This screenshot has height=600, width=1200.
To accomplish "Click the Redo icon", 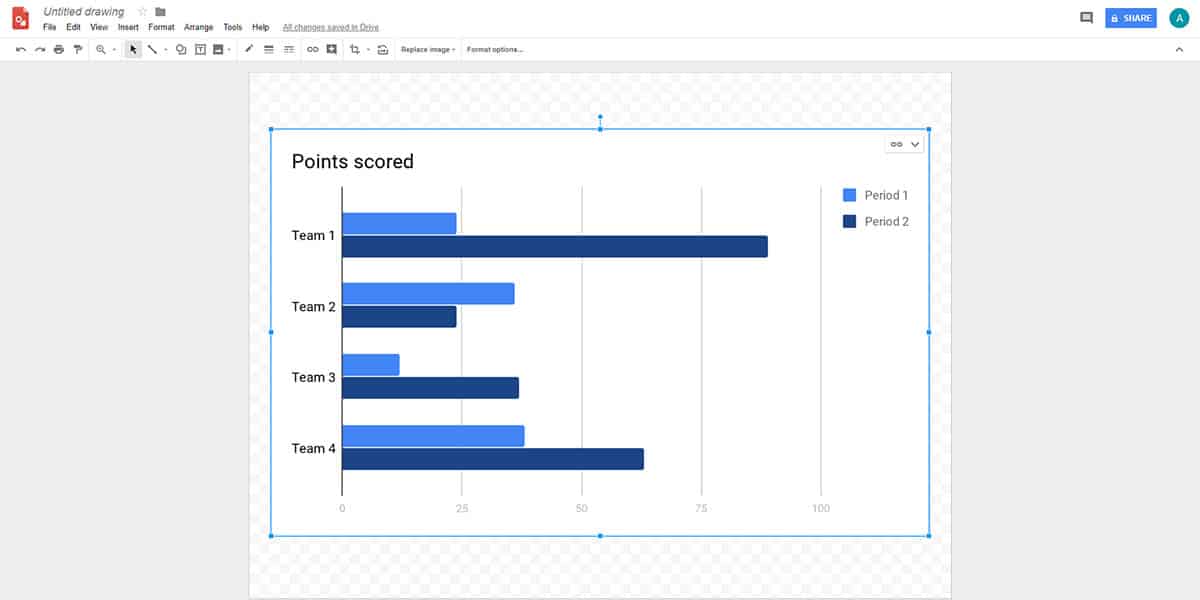I will [x=40, y=49].
